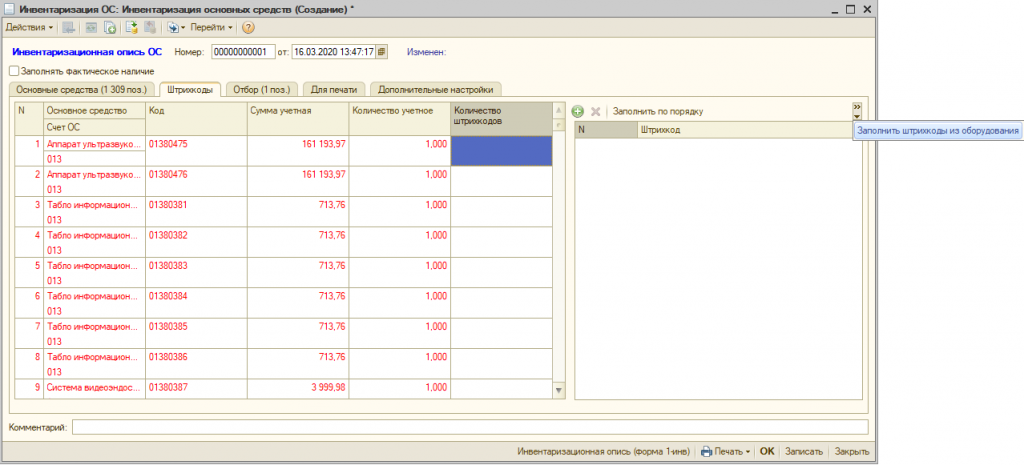Open the help question mark icon
The image size is (1024, 465).
click(x=248, y=27)
